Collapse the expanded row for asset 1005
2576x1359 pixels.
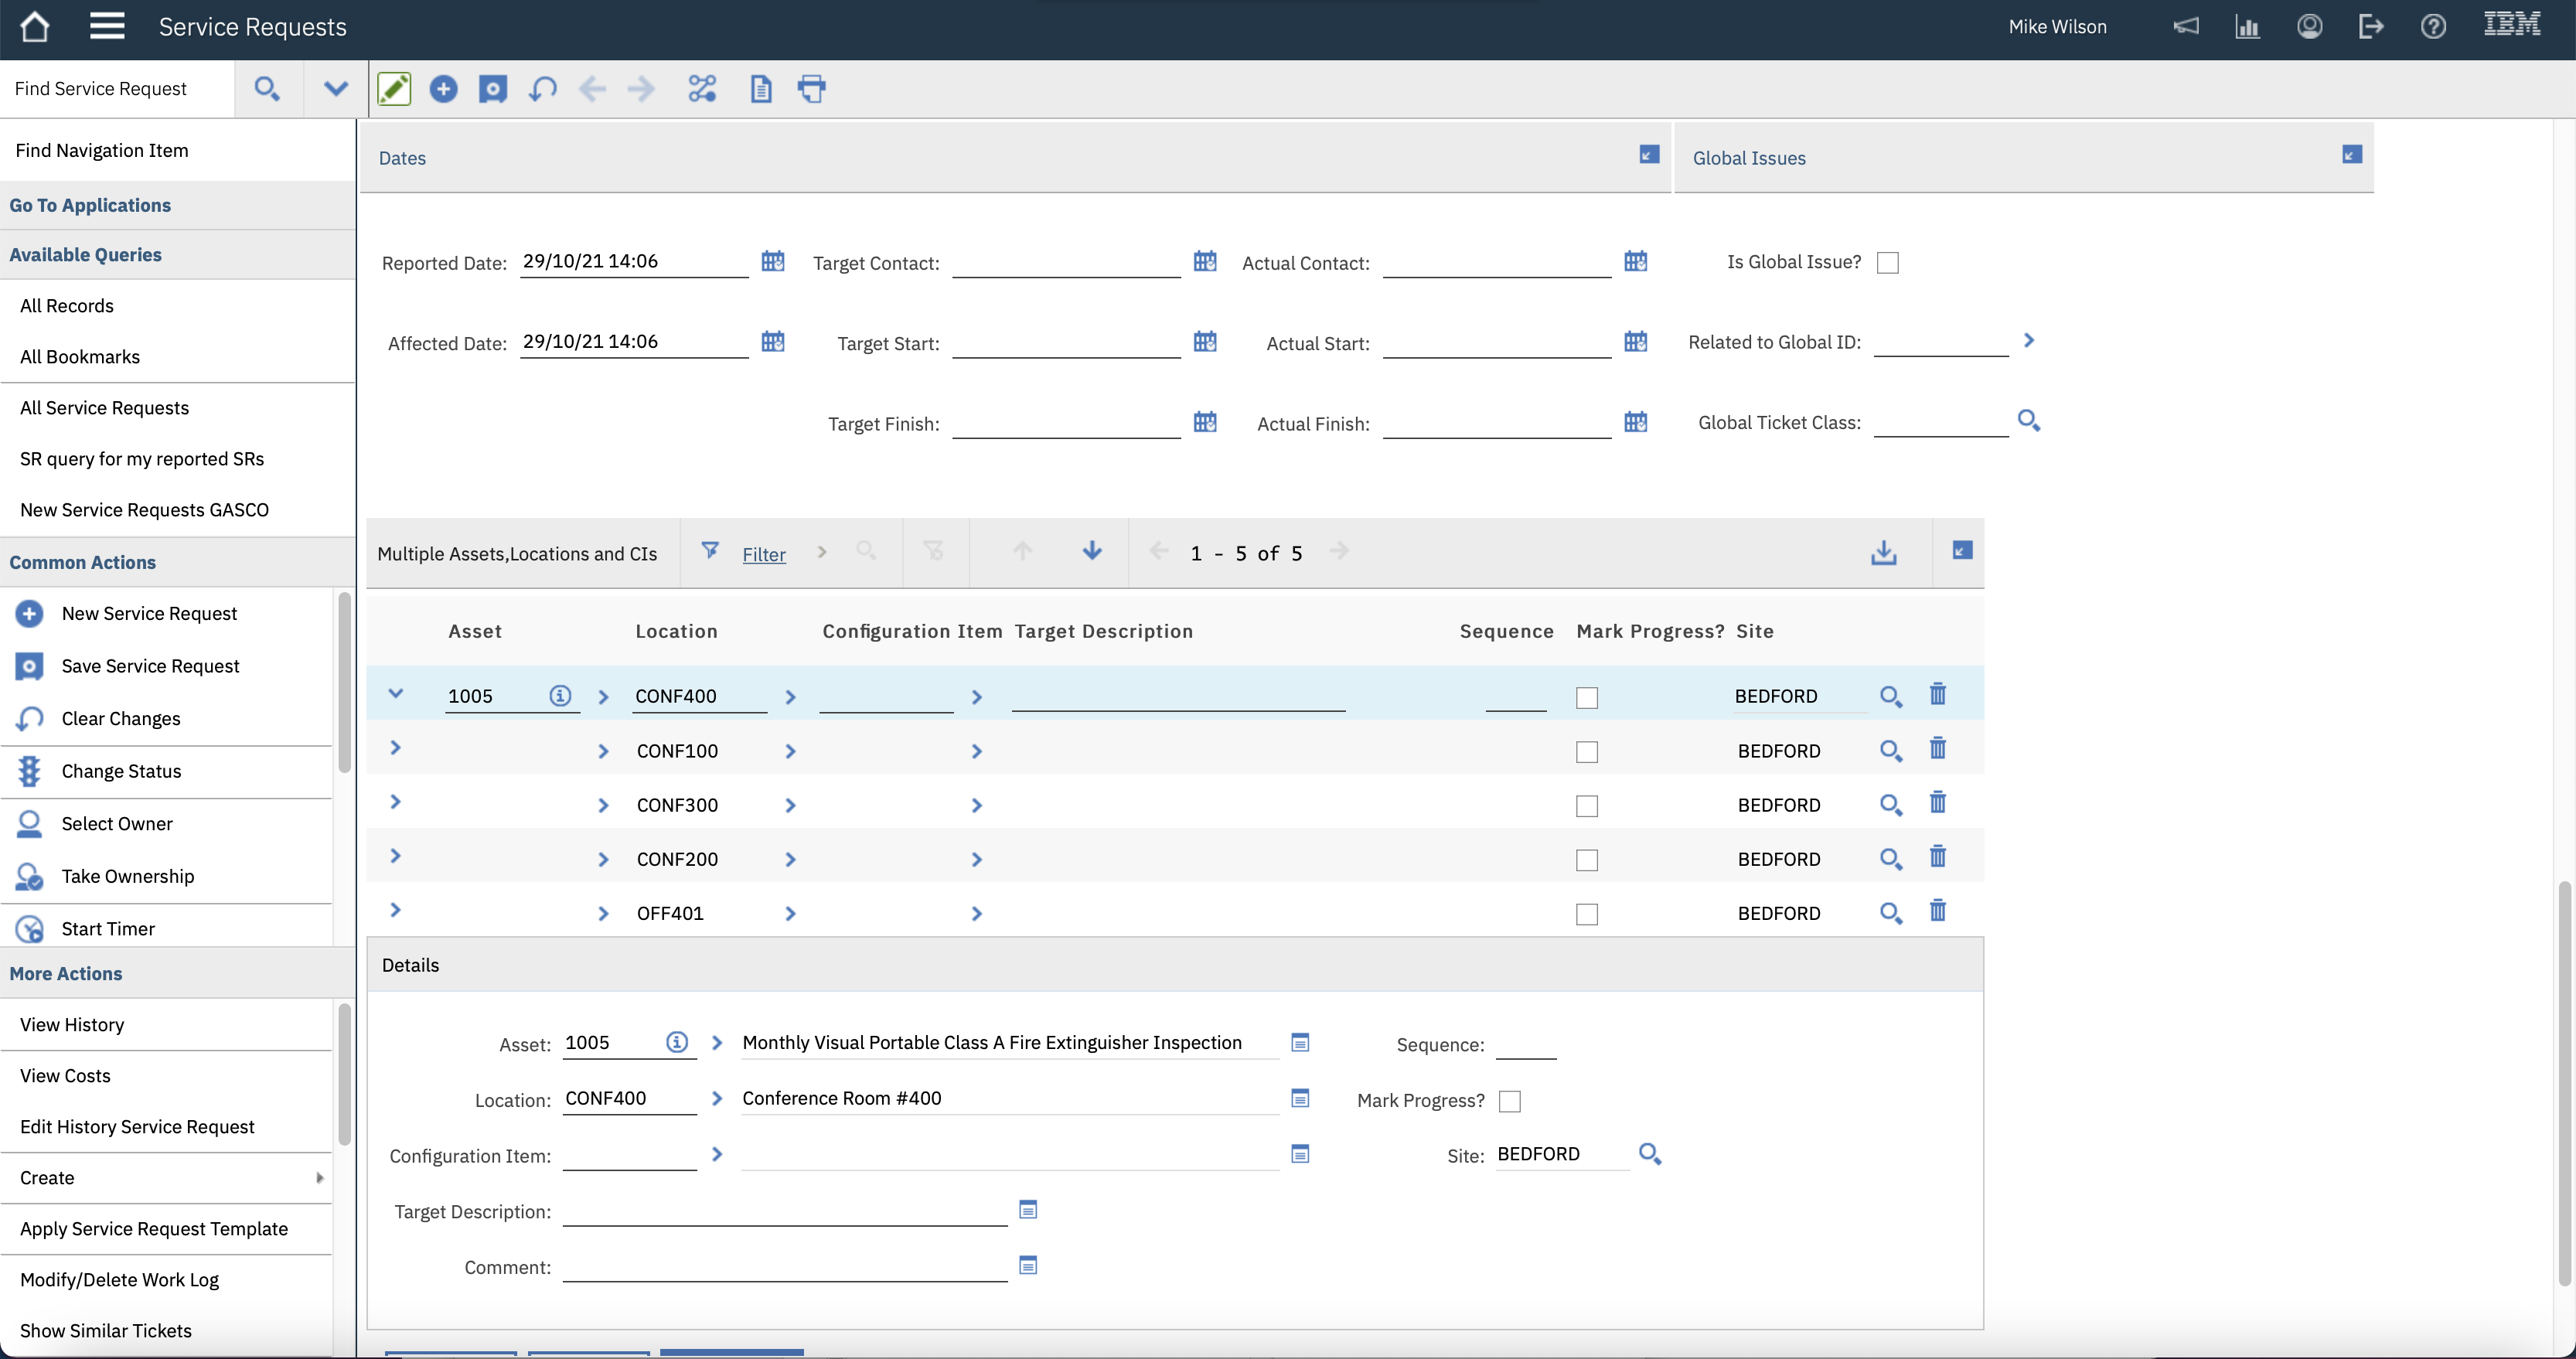[396, 693]
